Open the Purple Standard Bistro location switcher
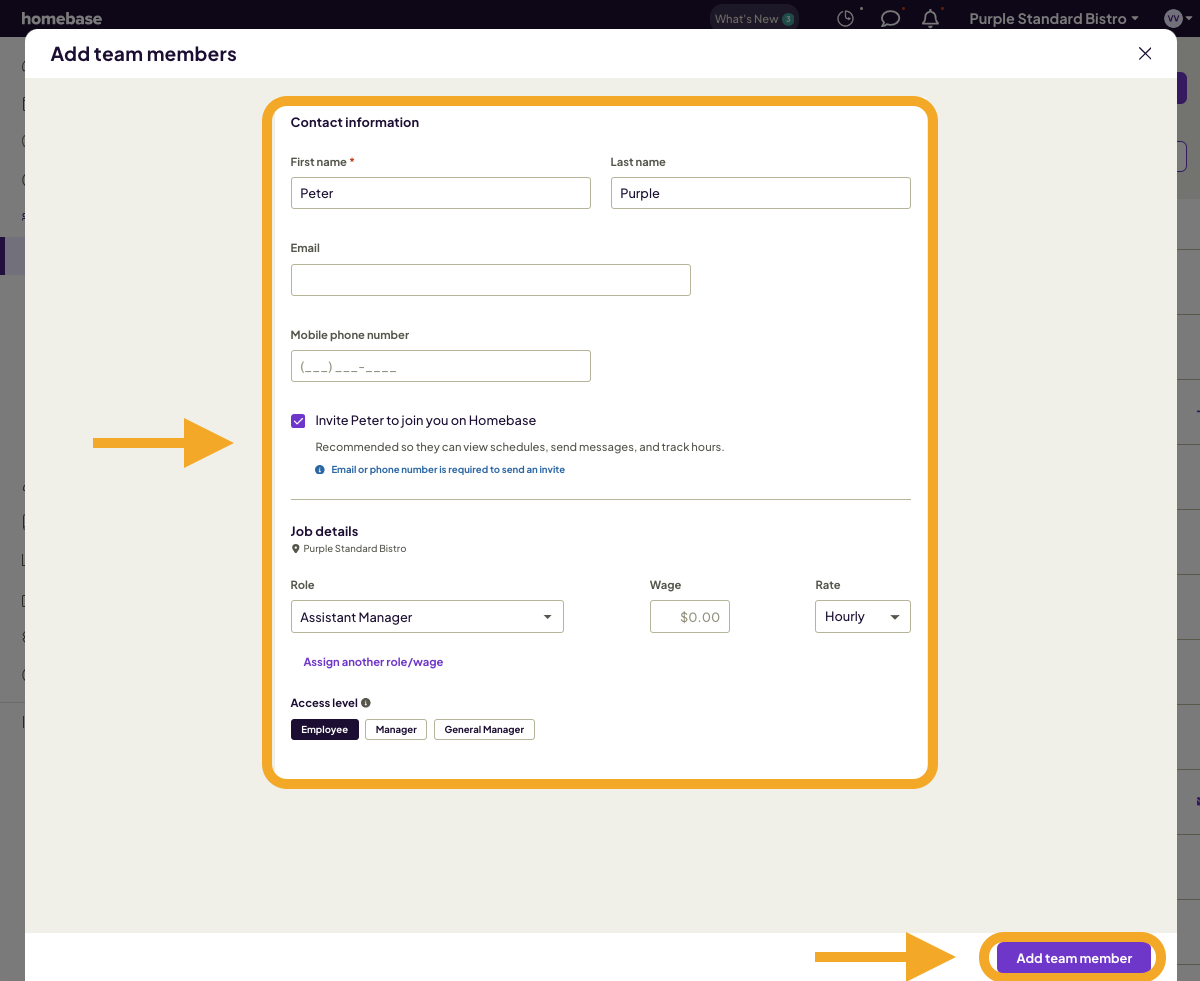This screenshot has width=1200, height=981. (x=1053, y=18)
